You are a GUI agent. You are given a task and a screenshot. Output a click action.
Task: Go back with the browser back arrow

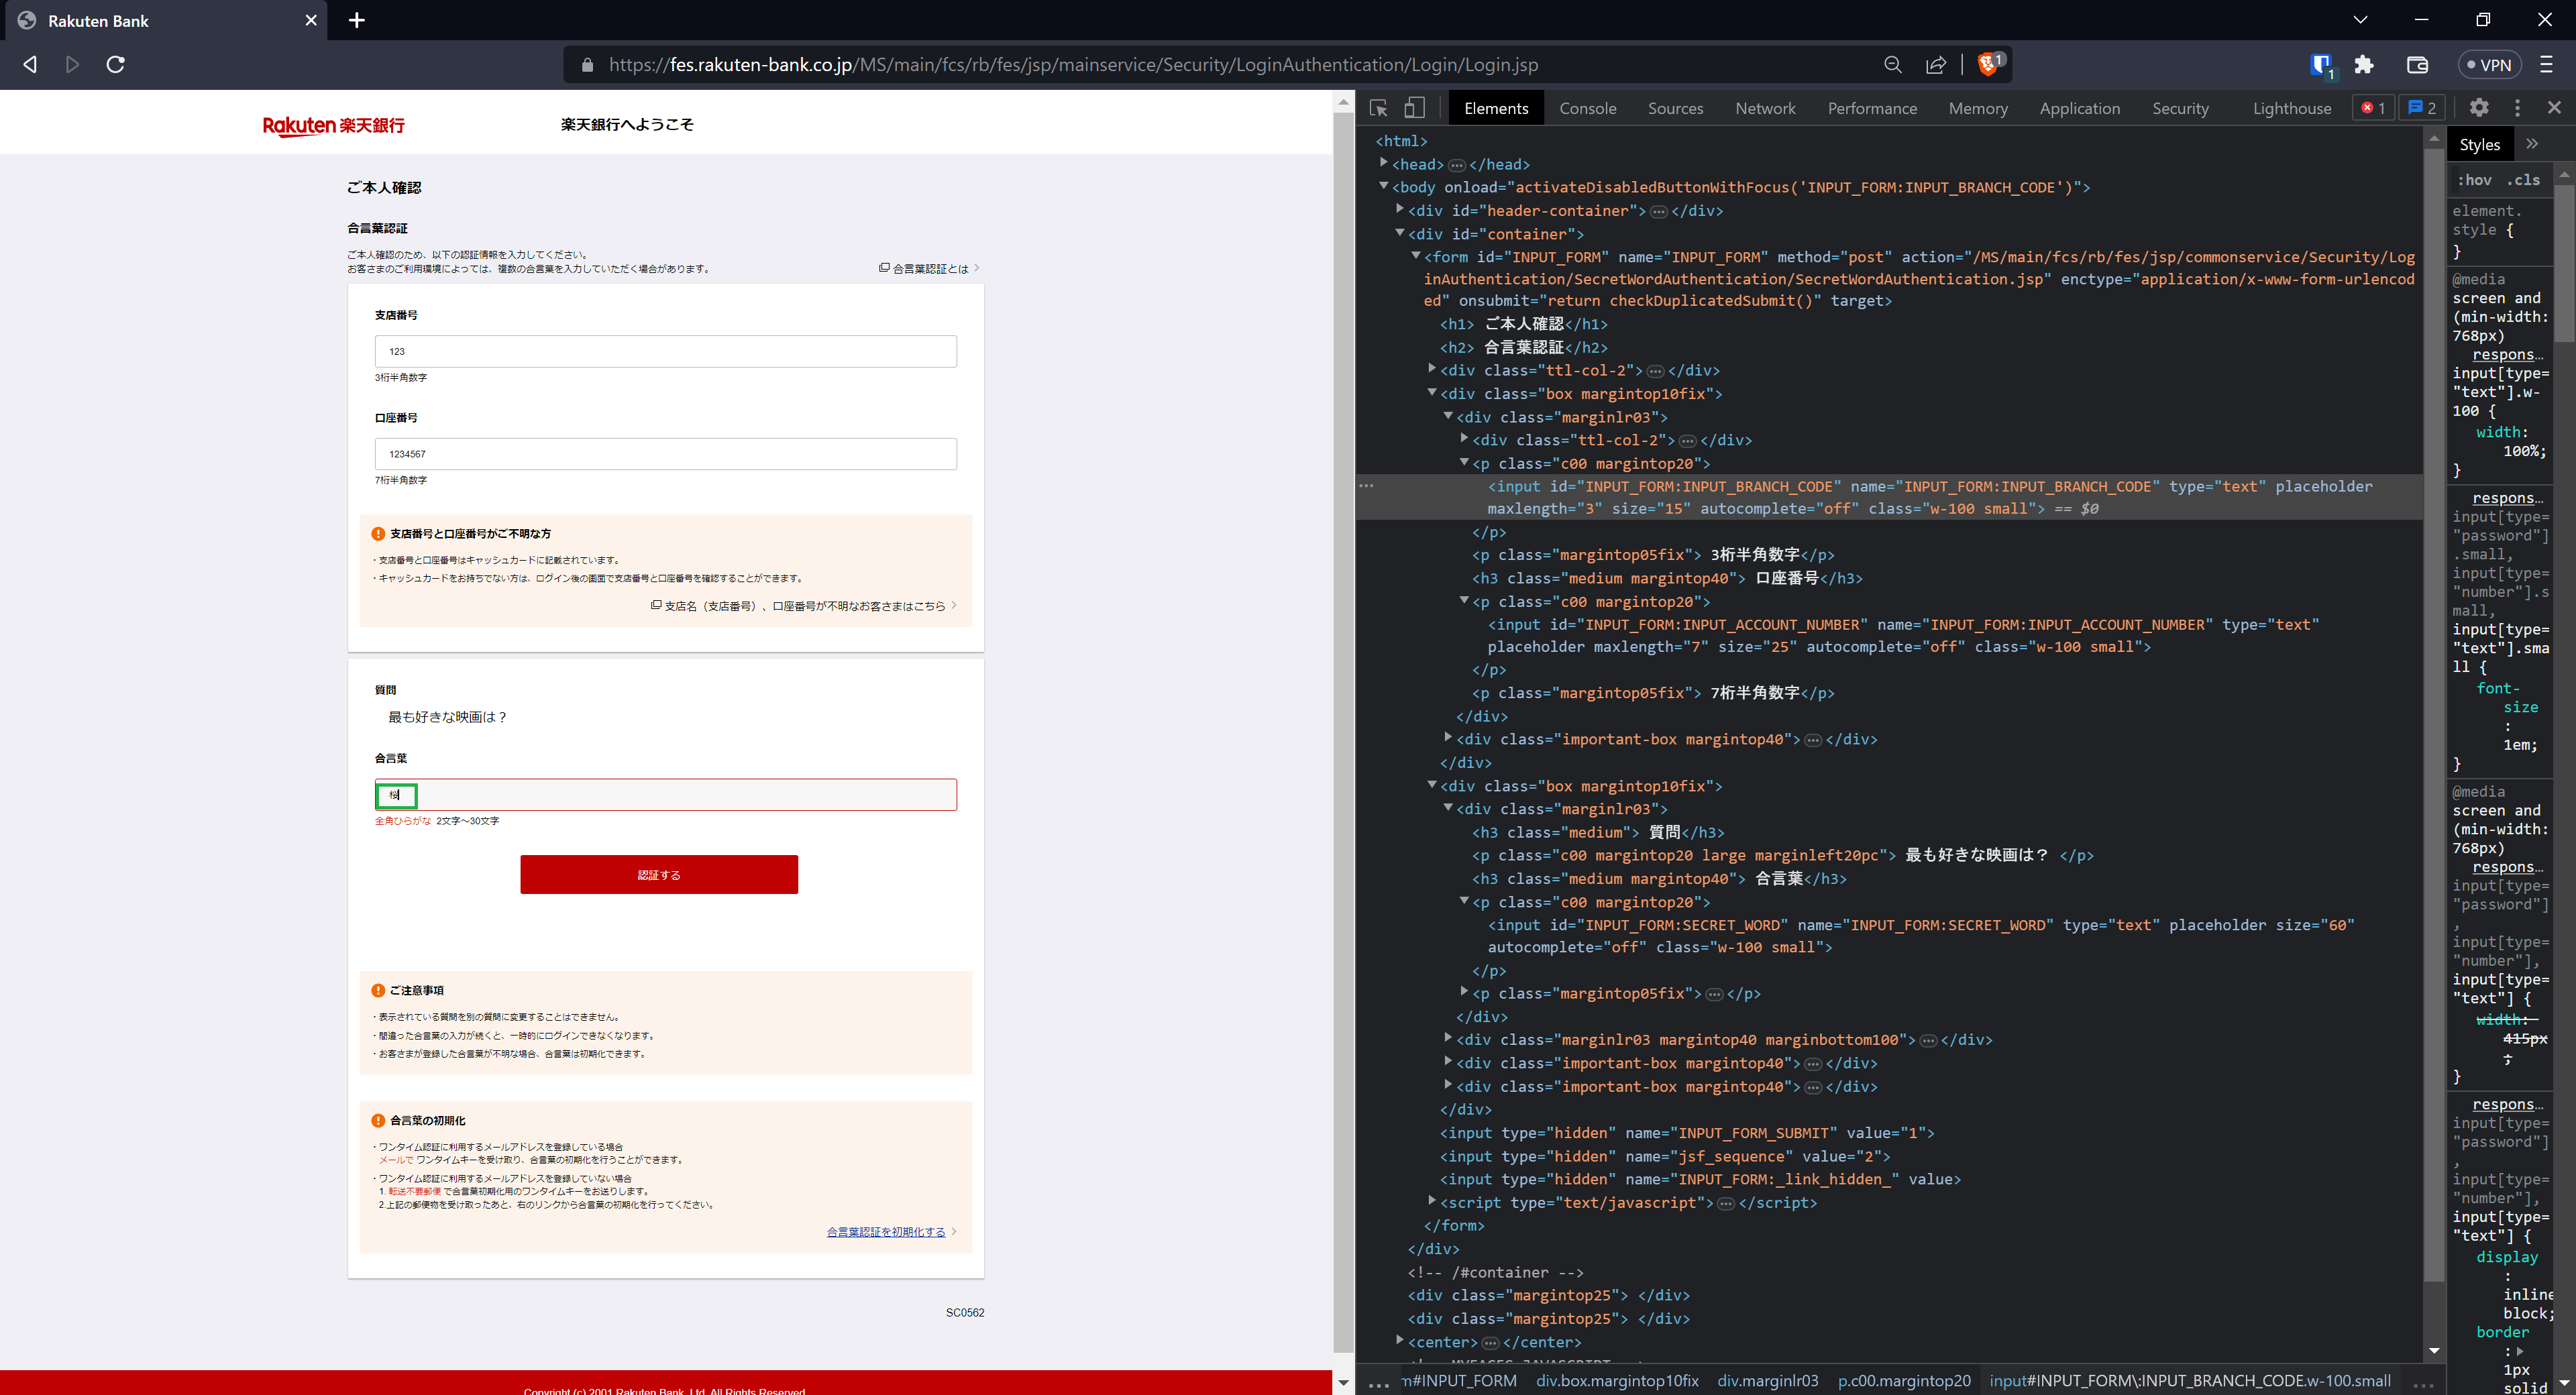[30, 65]
